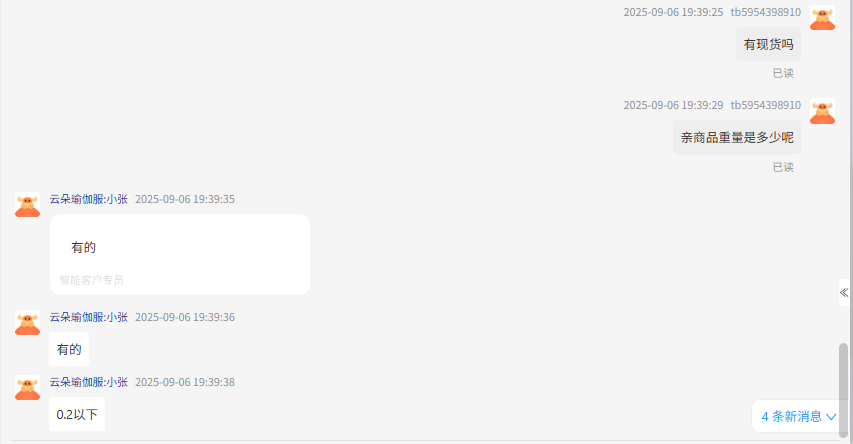
Task: Click the buyer avatar beside 有现货吗 message
Action: pos(822,18)
